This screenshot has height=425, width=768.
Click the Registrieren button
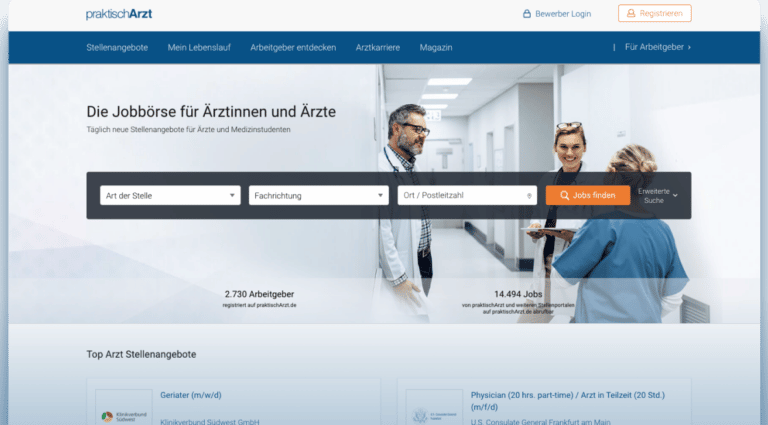point(654,13)
